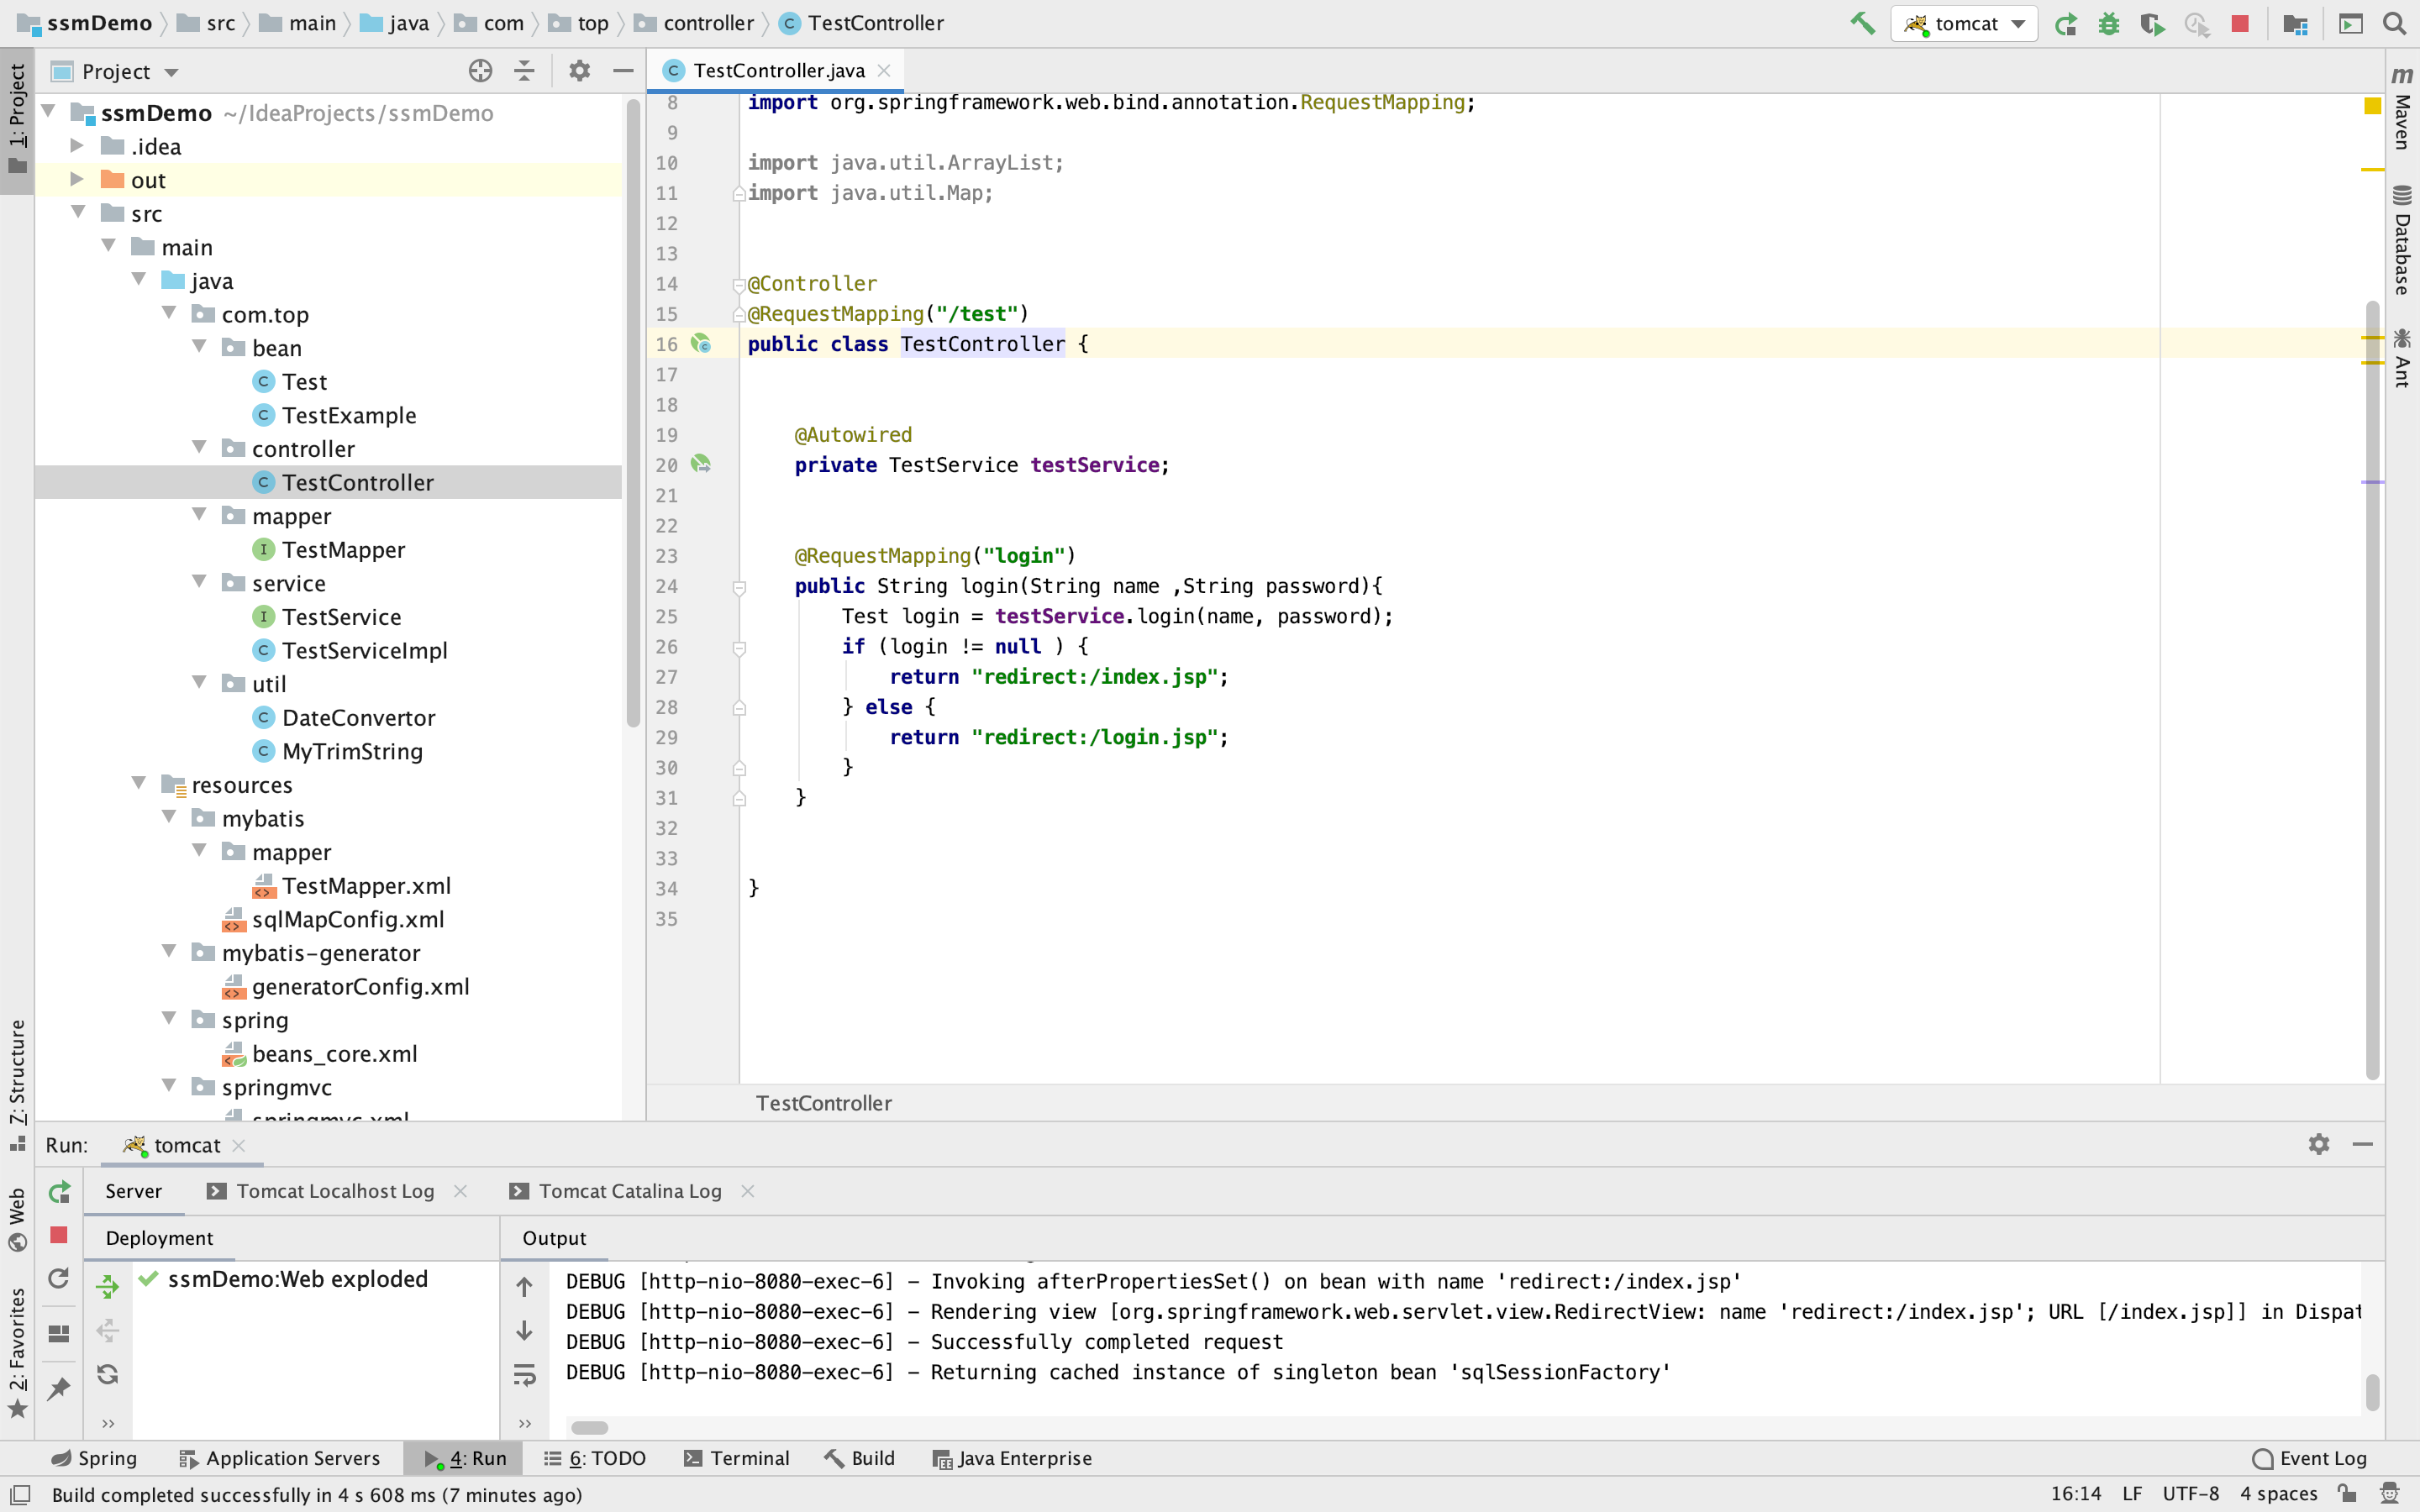Click the Build project hammer icon
The image size is (2420, 1512).
1862,23
